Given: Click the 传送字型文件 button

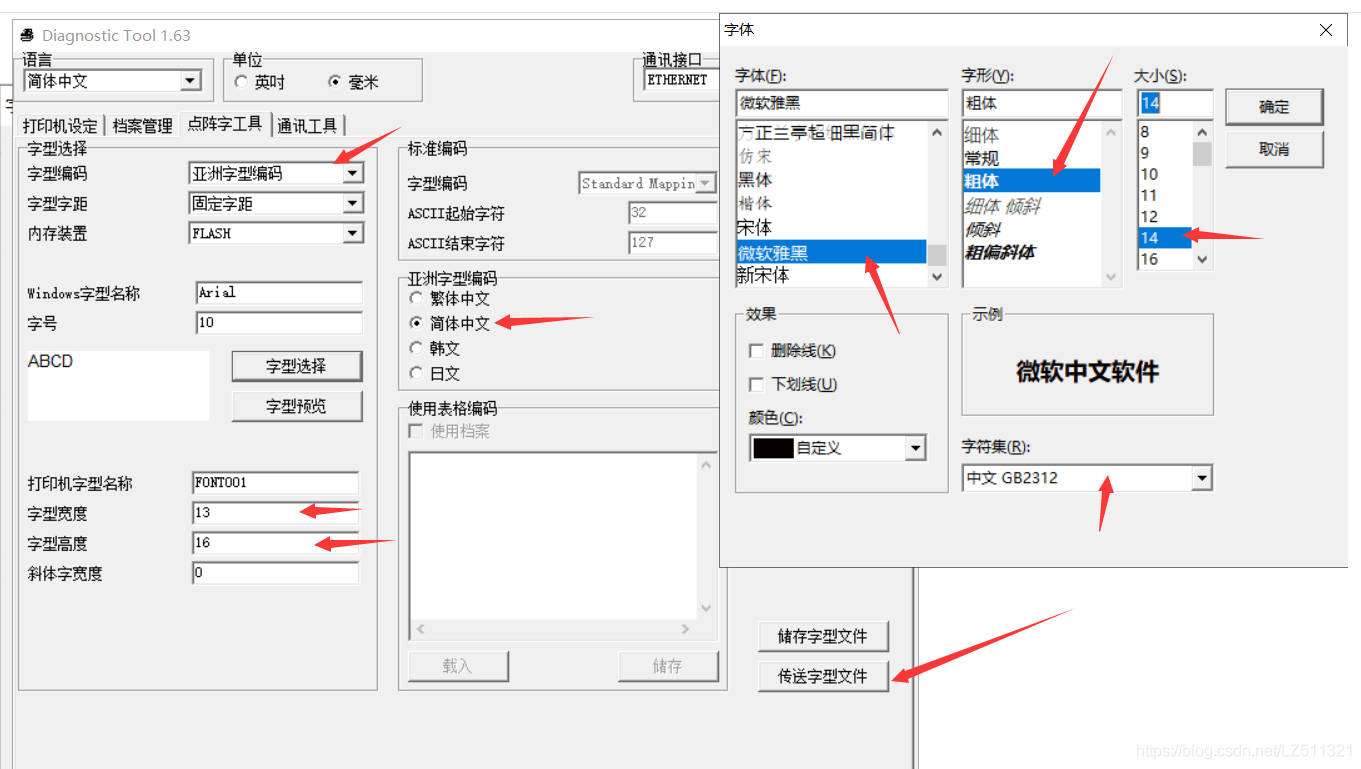Looking at the screenshot, I should tap(823, 676).
